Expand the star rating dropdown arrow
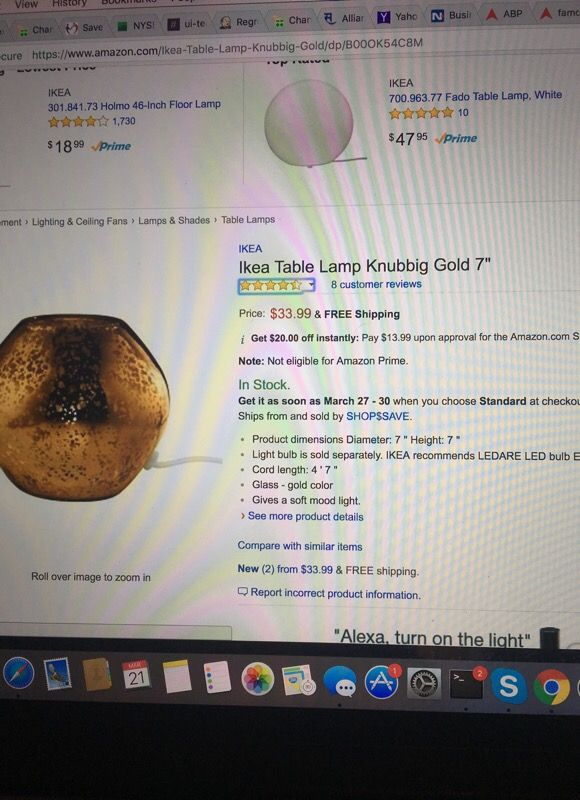The image size is (580, 800). [x=310, y=286]
